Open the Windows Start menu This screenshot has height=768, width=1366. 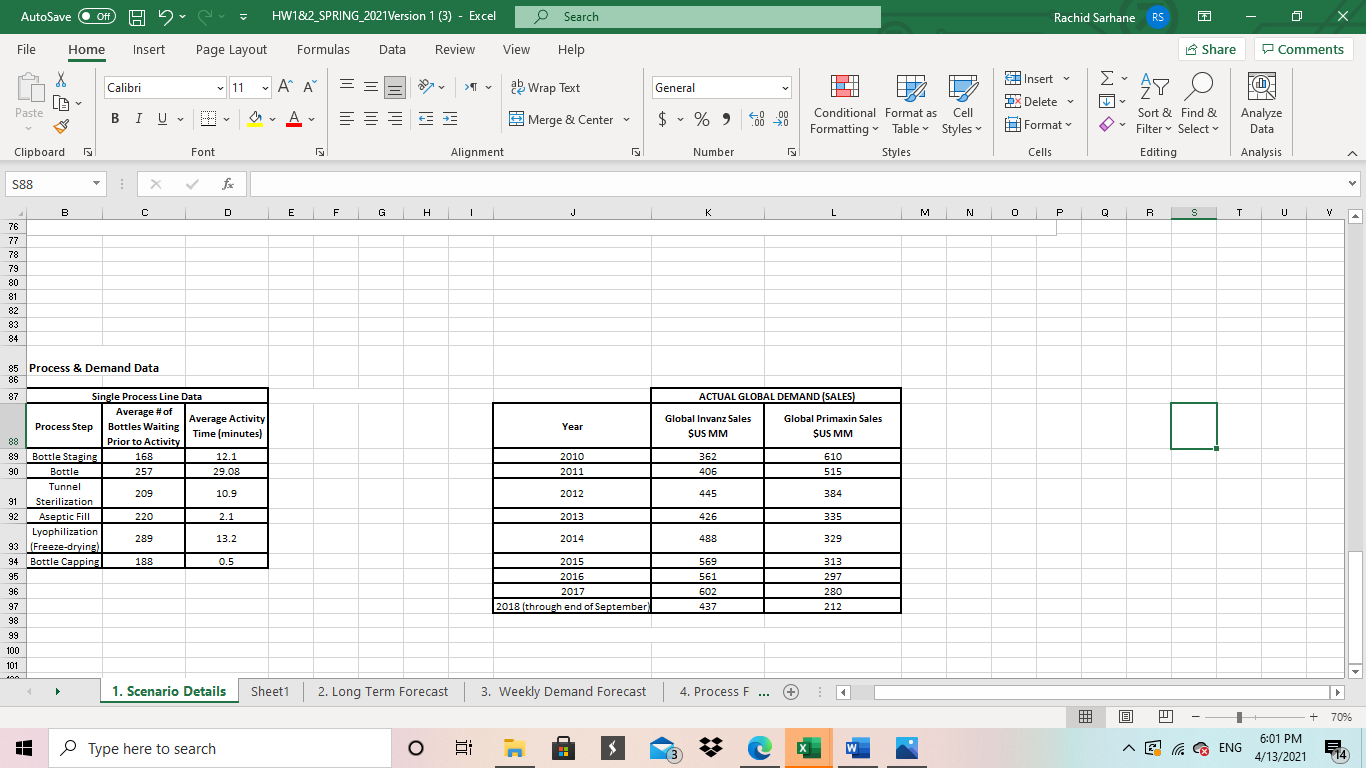pos(23,748)
